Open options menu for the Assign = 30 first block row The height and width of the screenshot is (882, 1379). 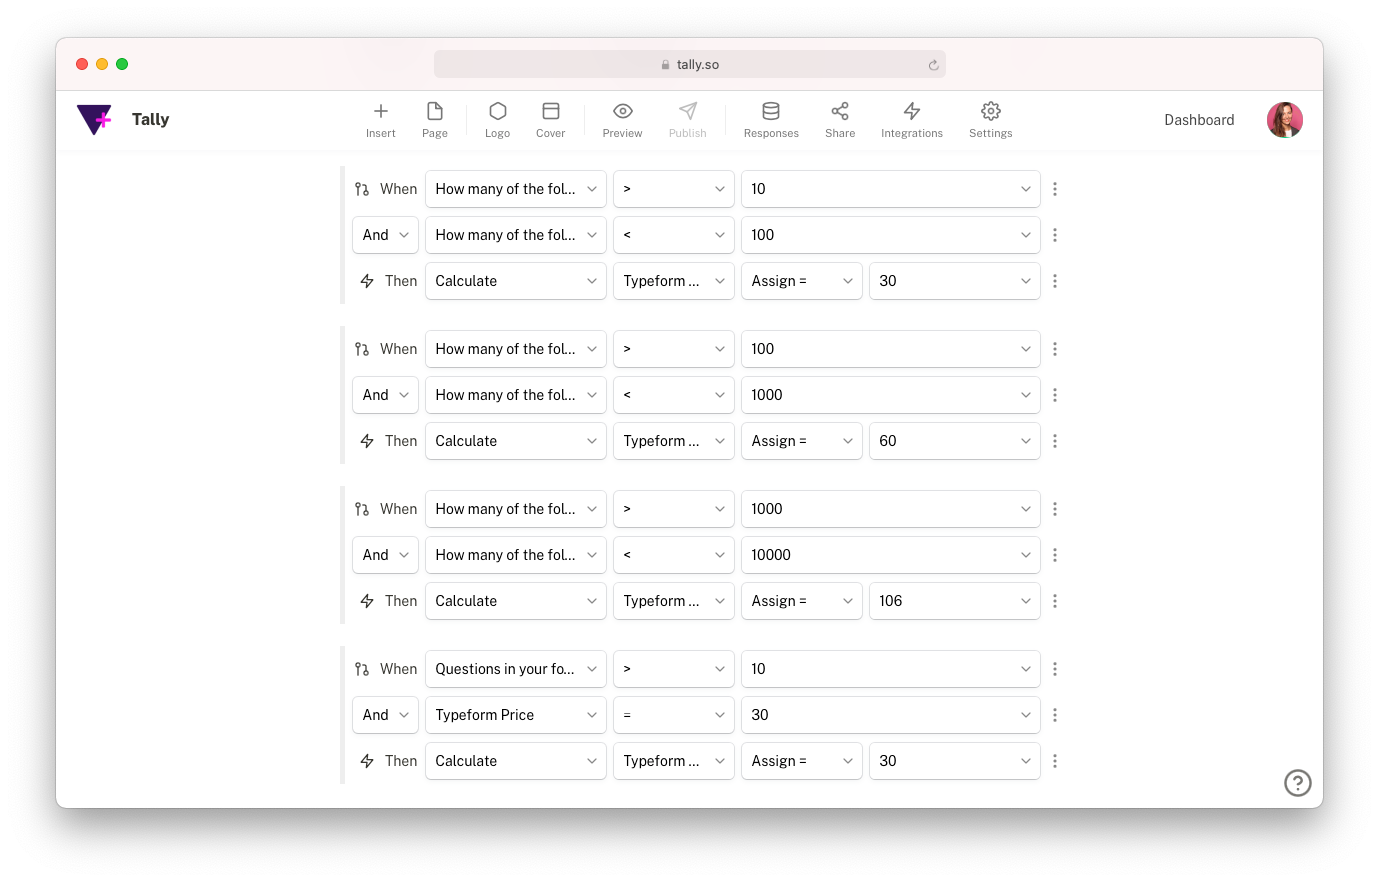click(x=1055, y=281)
